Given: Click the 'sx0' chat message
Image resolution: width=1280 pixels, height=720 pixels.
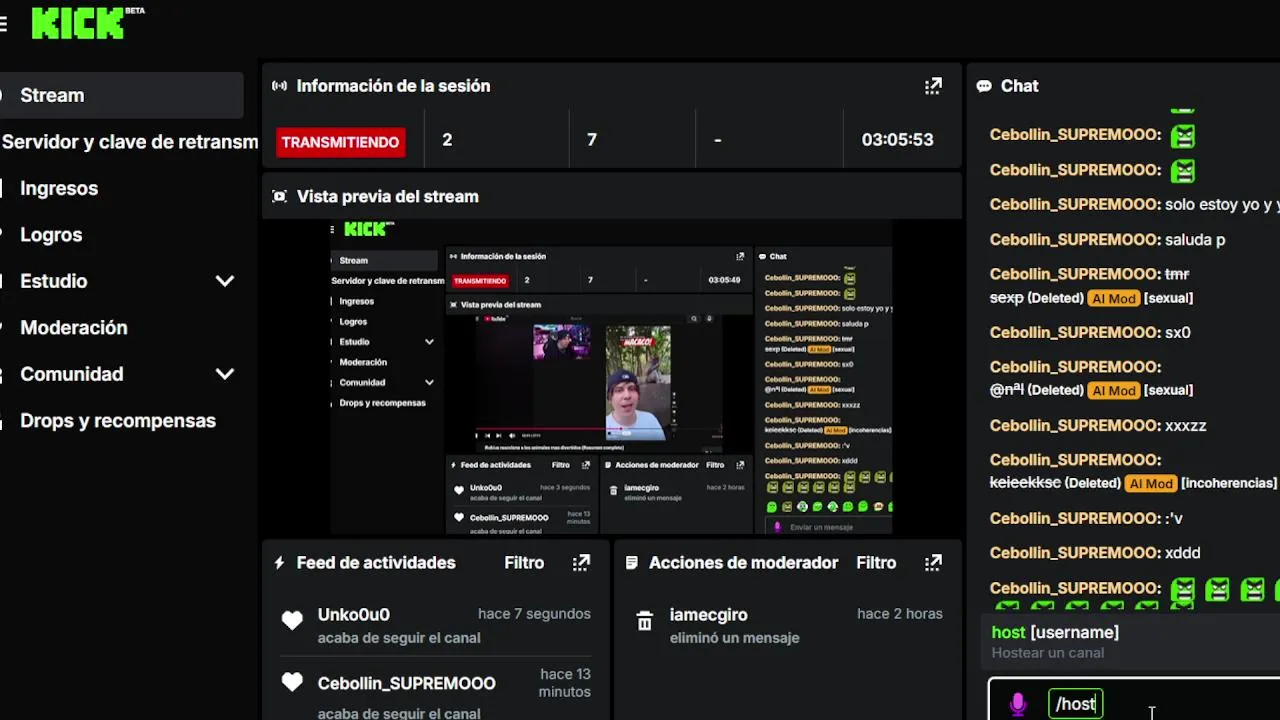Looking at the screenshot, I should (1178, 333).
